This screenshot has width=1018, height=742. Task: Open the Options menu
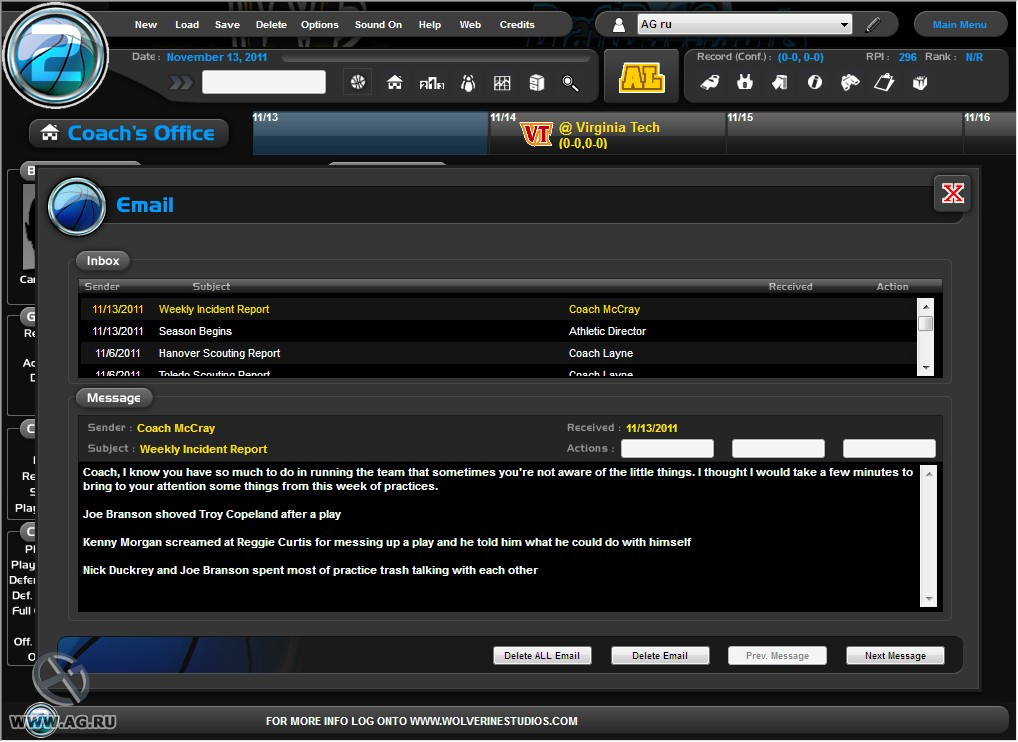(319, 25)
